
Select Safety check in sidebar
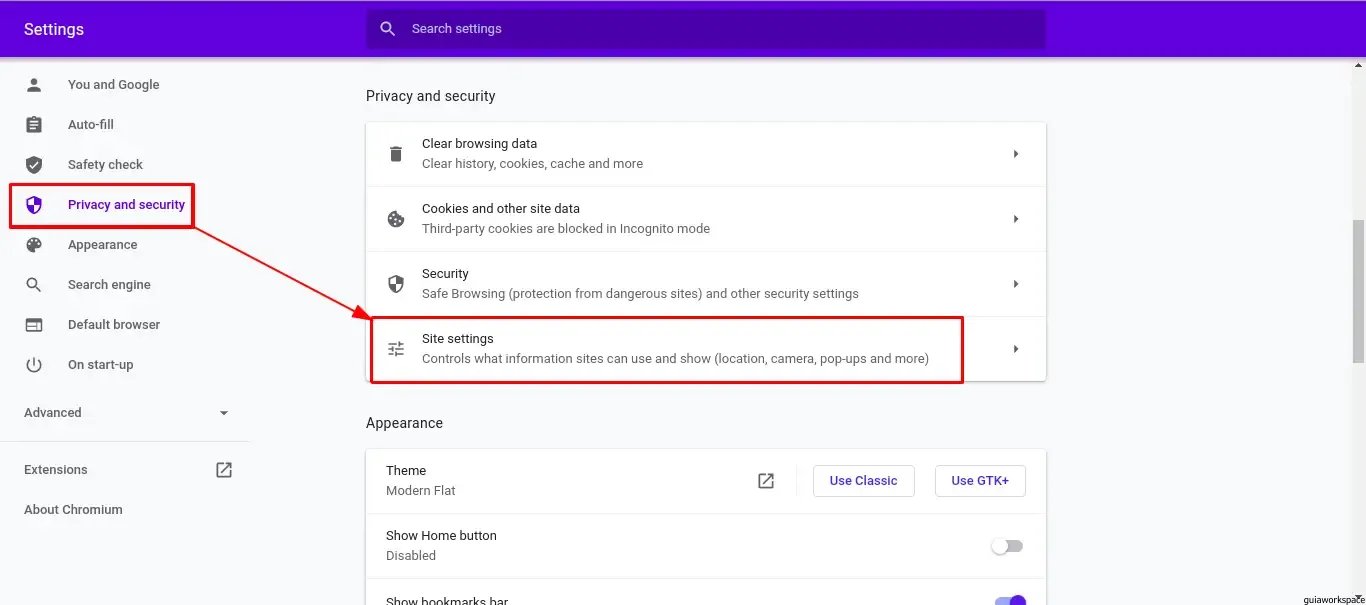point(105,165)
